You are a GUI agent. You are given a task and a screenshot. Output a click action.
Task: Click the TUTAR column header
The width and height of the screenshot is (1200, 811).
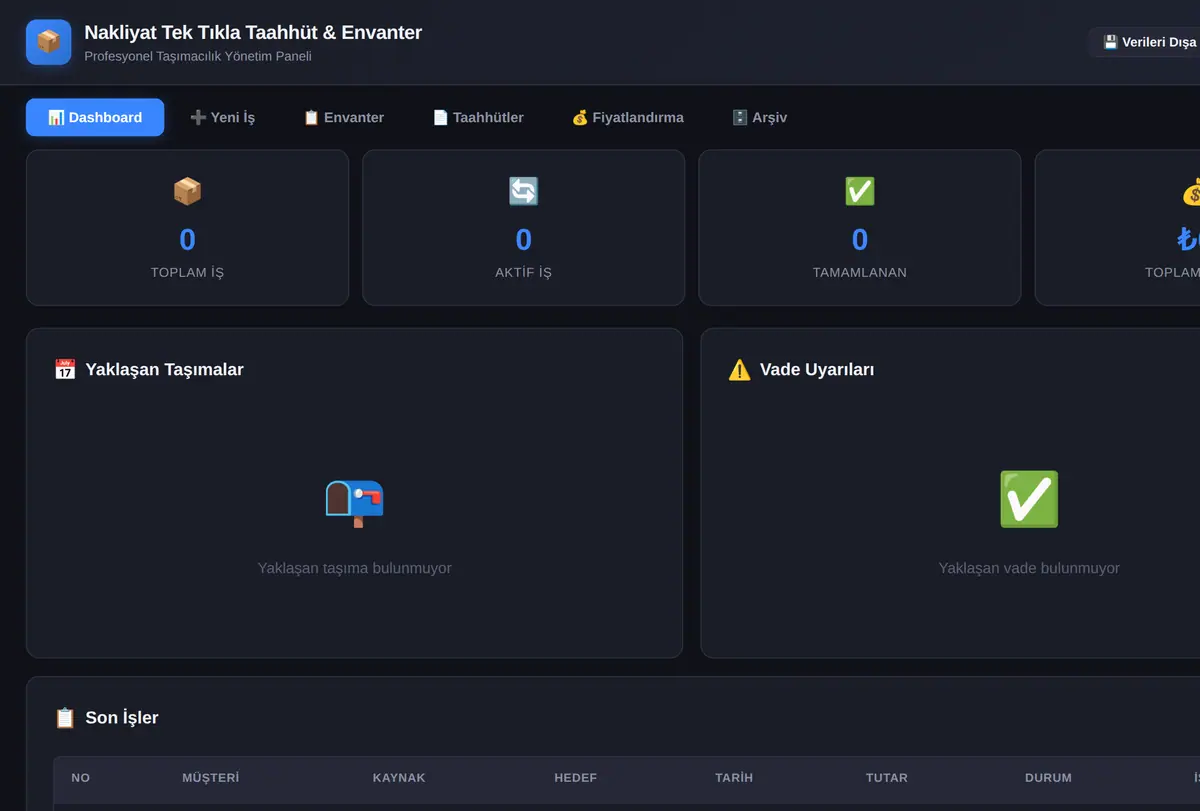pyautogui.click(x=887, y=777)
